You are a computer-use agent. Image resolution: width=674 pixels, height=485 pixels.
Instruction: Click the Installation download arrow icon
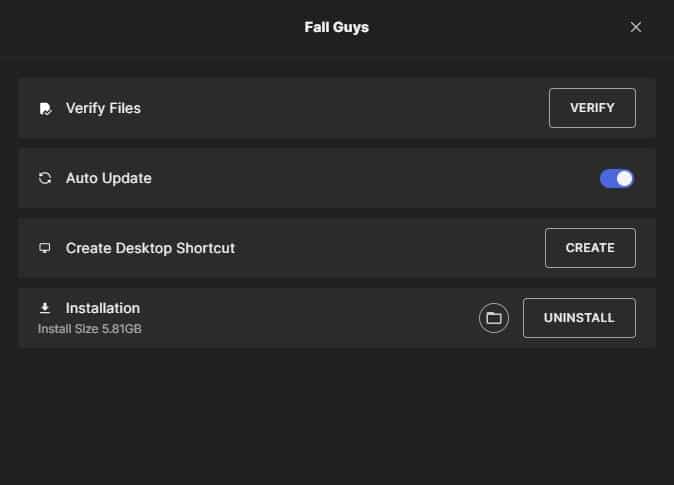coord(44,308)
